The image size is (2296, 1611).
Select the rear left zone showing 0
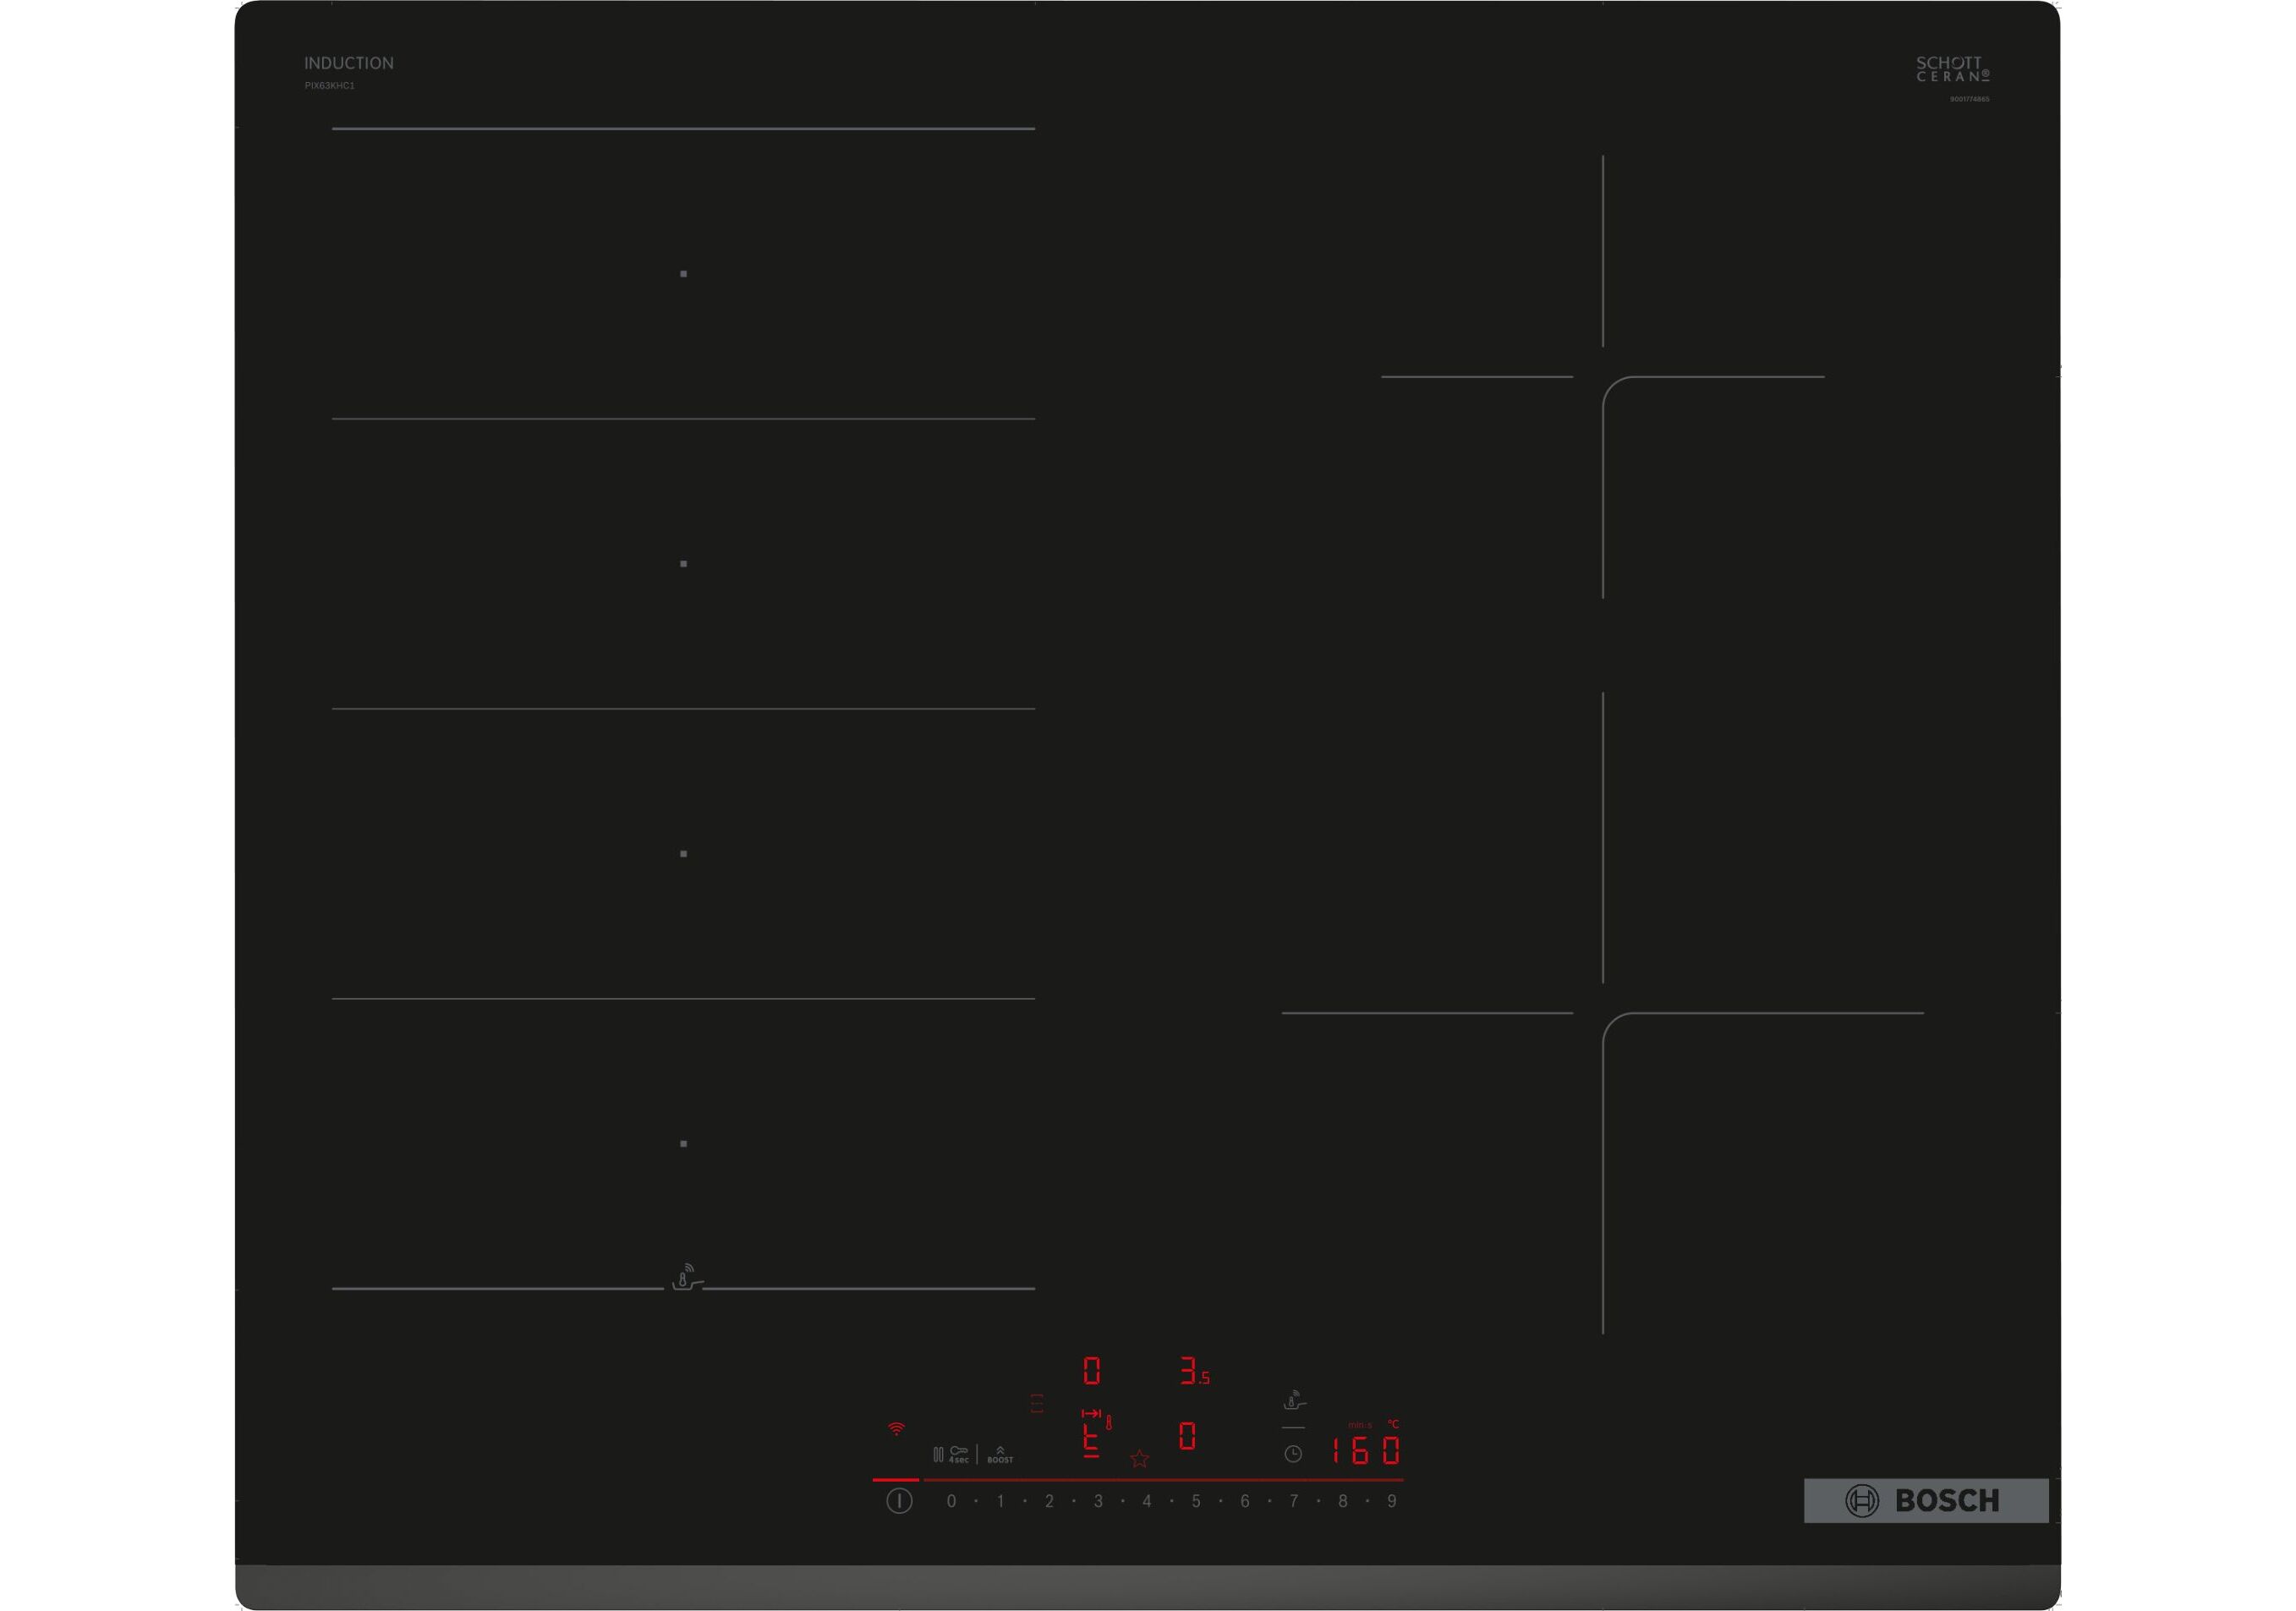pos(1092,1371)
